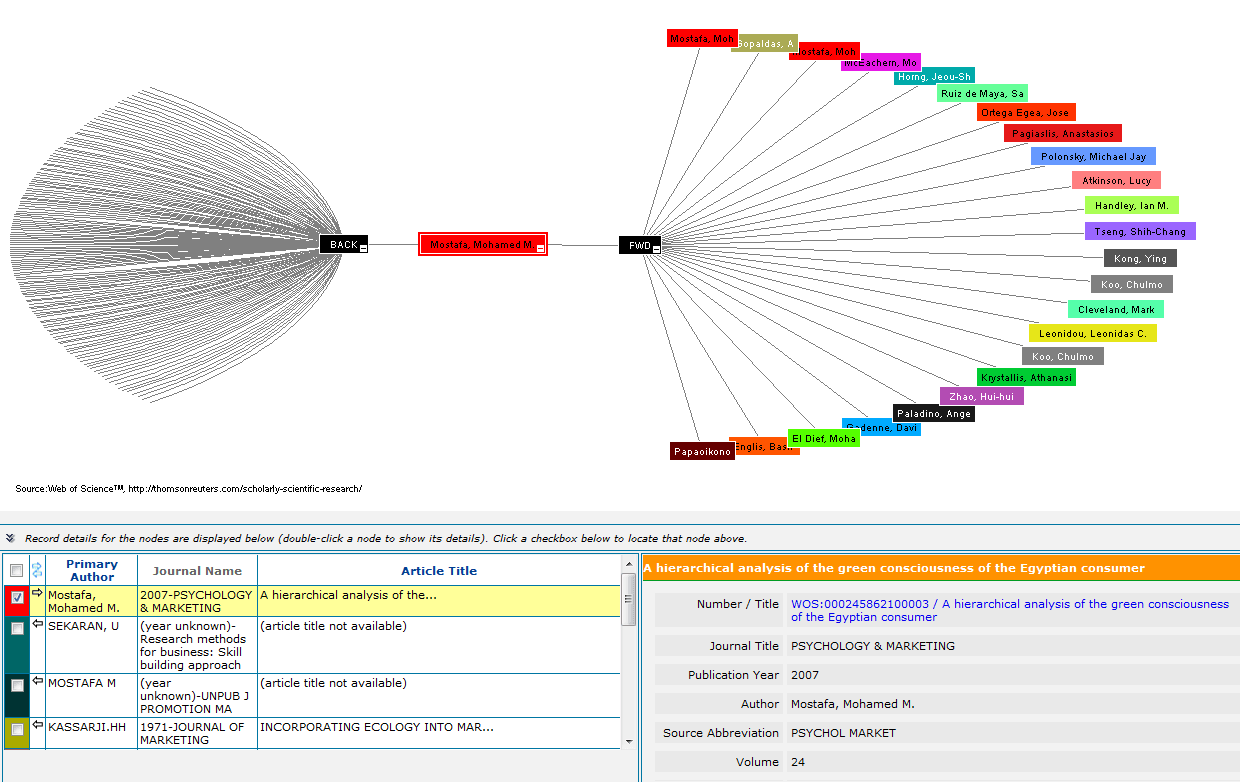
Task: Click the red color cell of Mostafa row
Action: [x=17, y=601]
